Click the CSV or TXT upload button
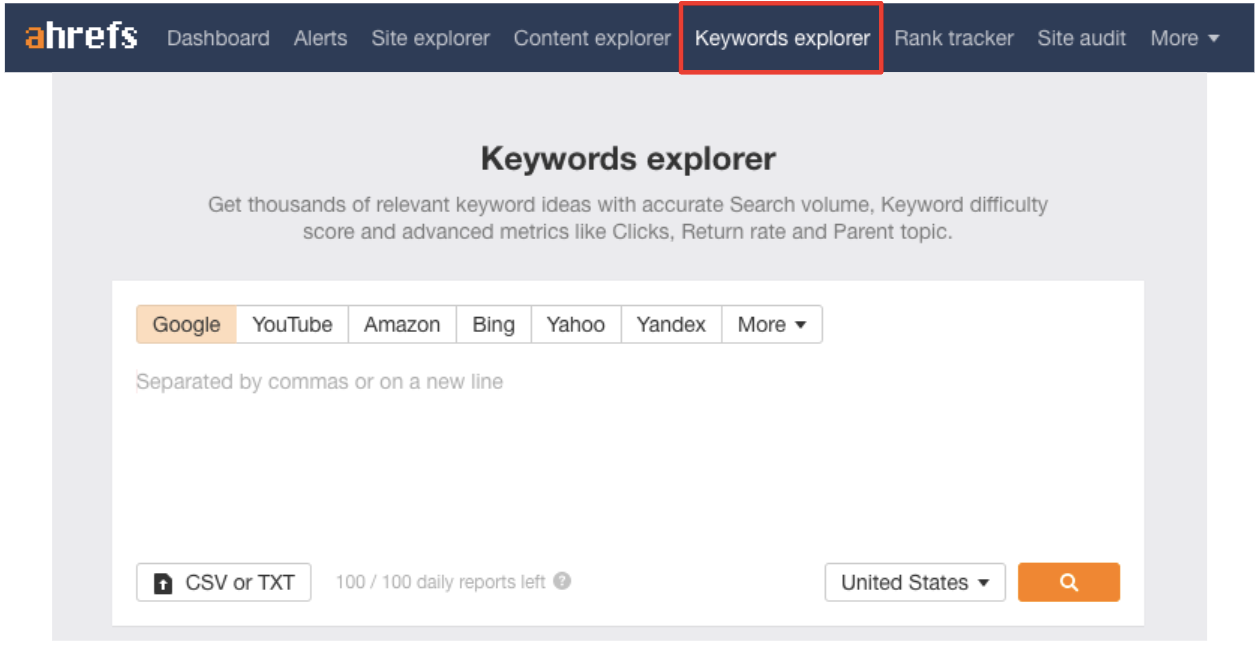This screenshot has width=1257, height=647. tap(223, 582)
